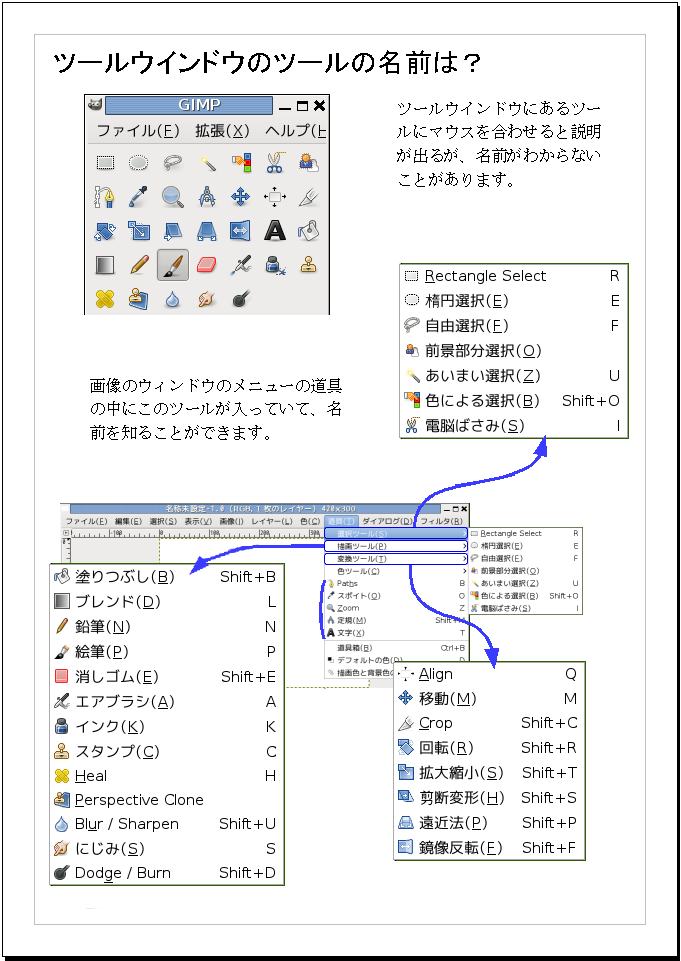The width and height of the screenshot is (681, 961).
Task: Expand the 選択ツール(S) submenu
Action: (396, 533)
